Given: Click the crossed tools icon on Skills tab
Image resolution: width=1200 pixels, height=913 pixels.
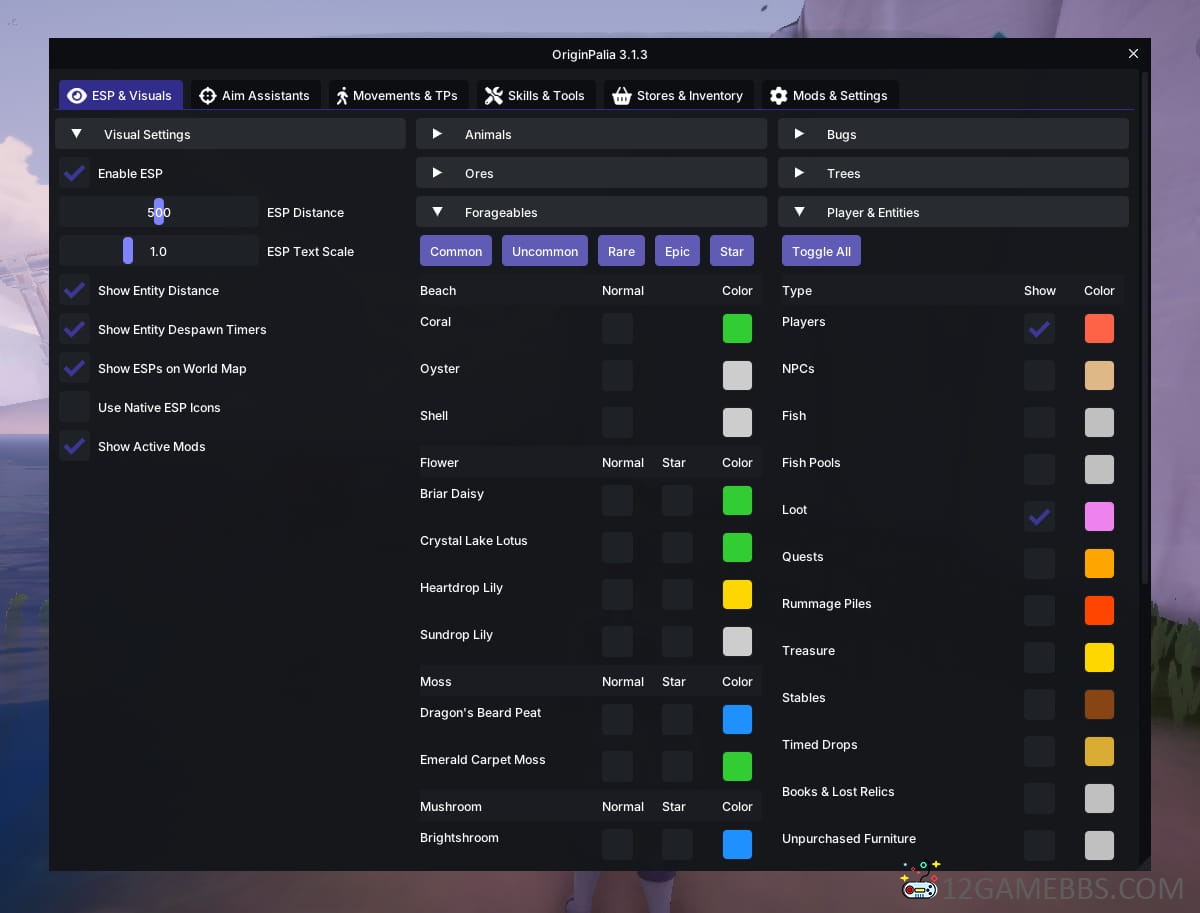Looking at the screenshot, I should pos(494,96).
